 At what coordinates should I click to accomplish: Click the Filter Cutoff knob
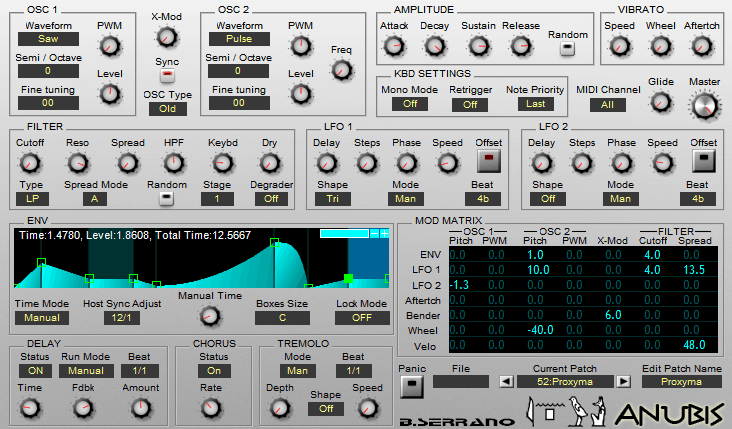tap(30, 163)
